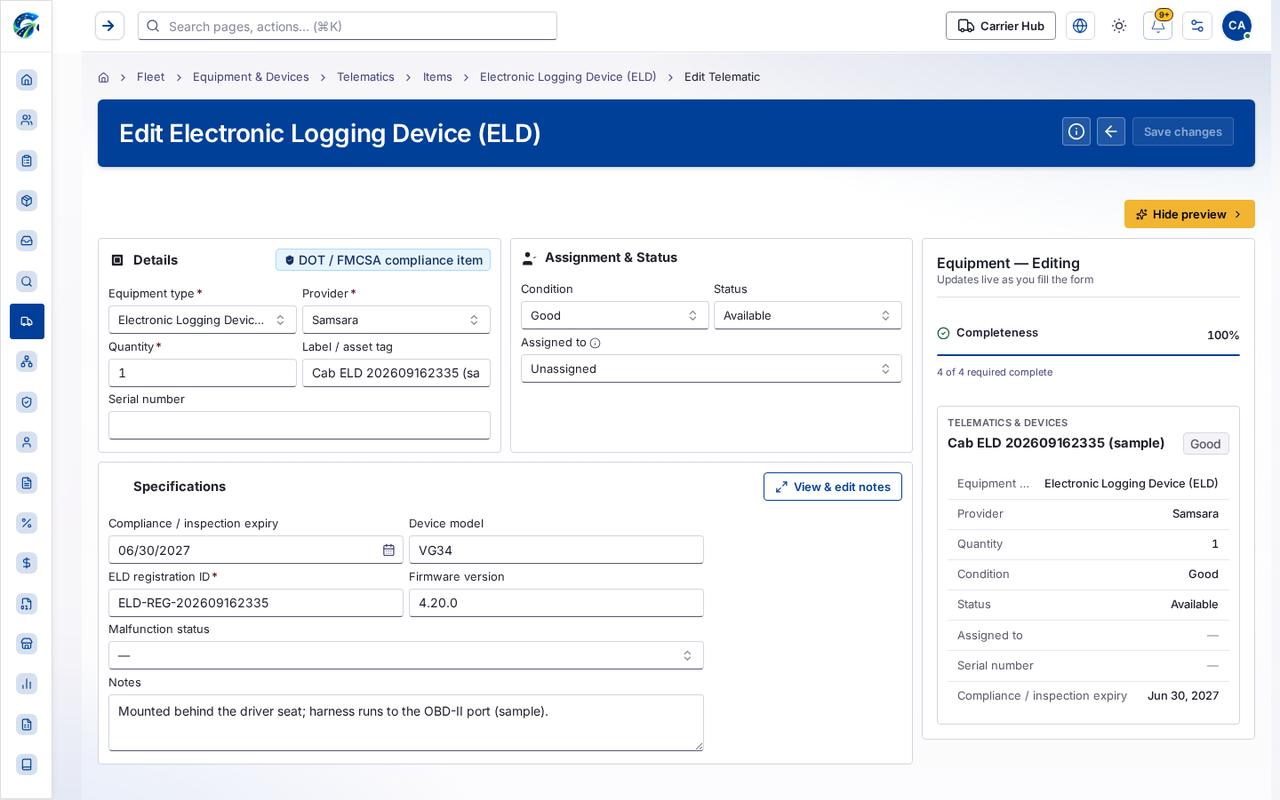Open the calendar picker for compliance expiry
Viewport: 1280px width, 800px height.
(389, 550)
